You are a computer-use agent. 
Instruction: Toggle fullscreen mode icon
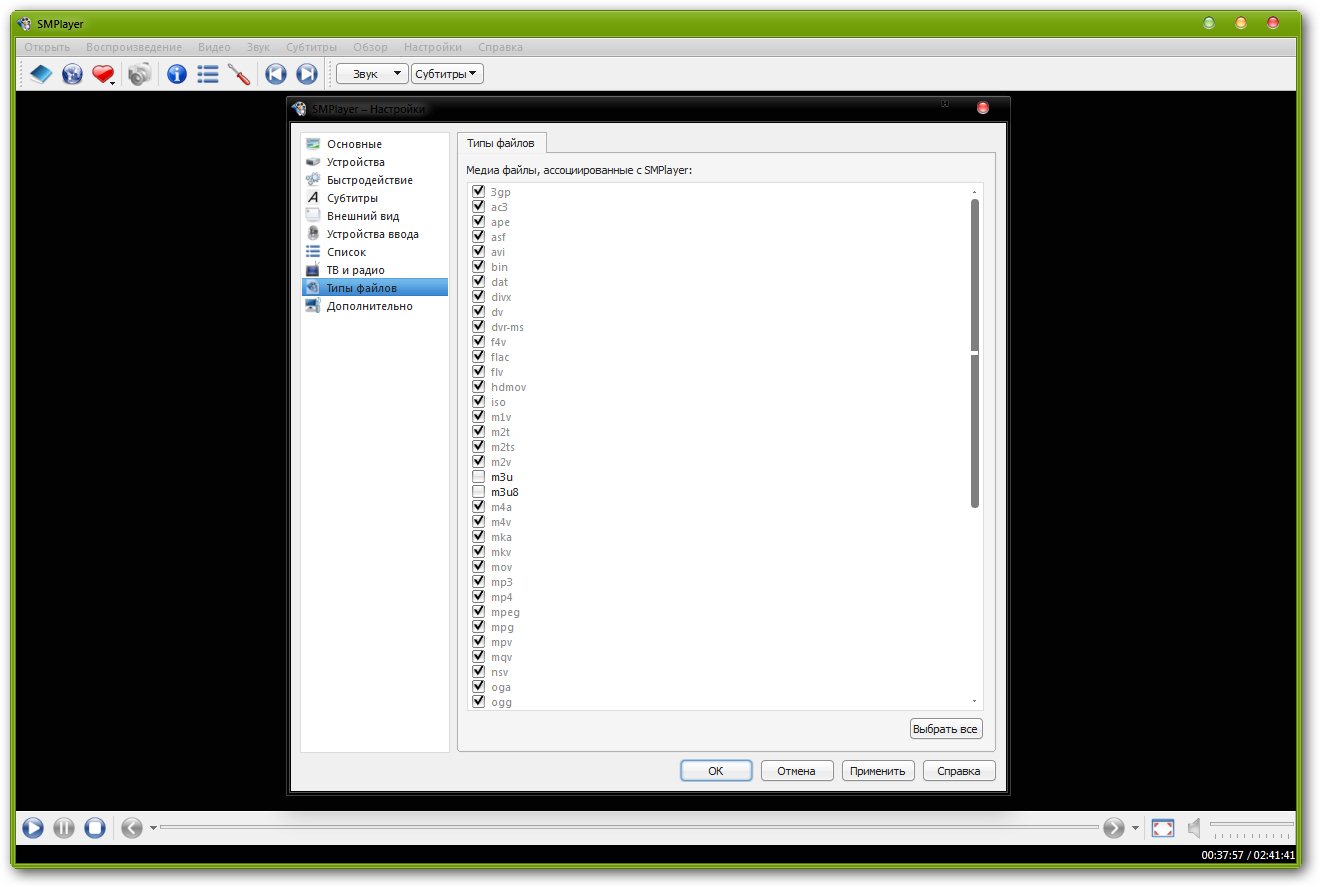pos(1163,828)
